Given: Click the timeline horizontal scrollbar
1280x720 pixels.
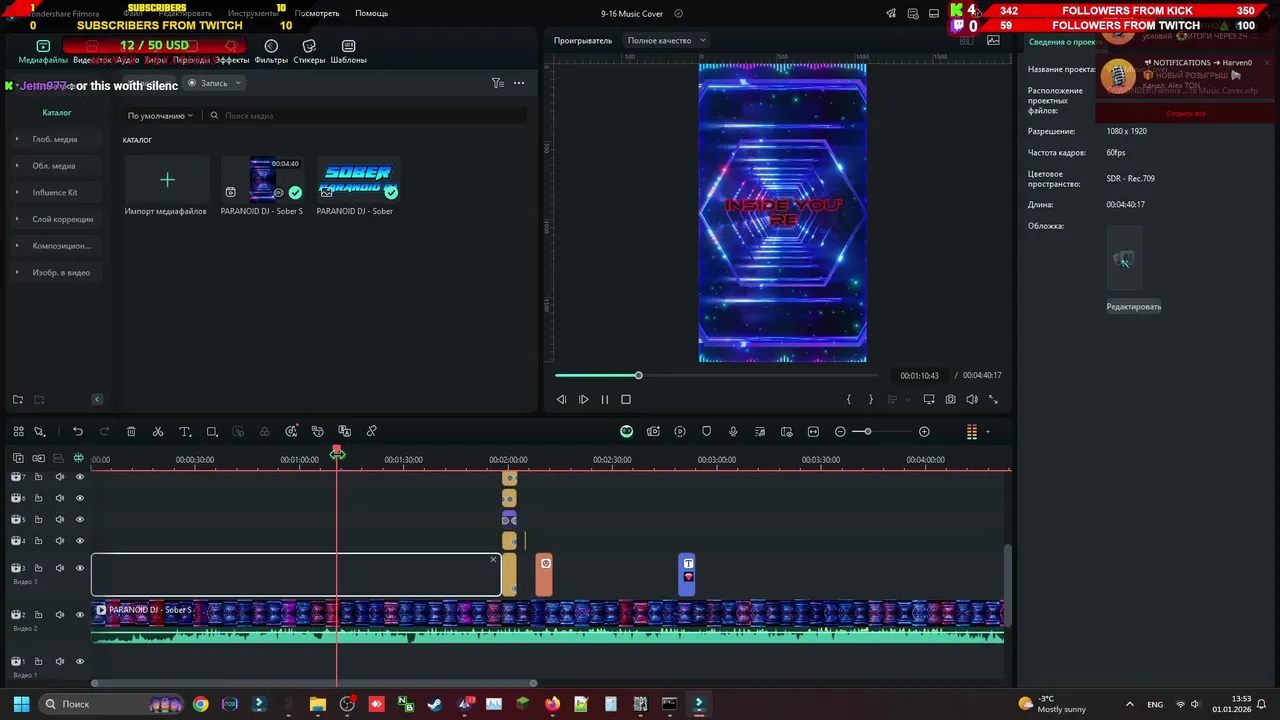Looking at the screenshot, I should tap(314, 684).
